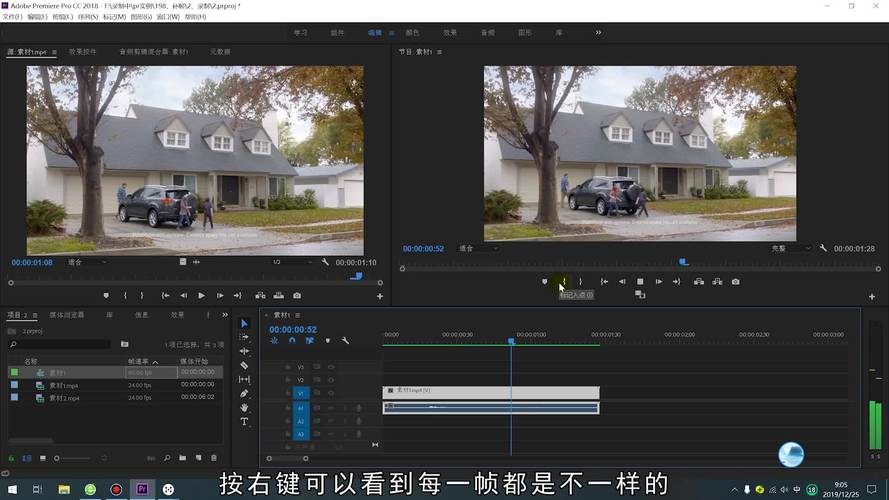Select the 素材2.mp4 clip in project panel
This screenshot has height=500, width=889.
[64, 397]
